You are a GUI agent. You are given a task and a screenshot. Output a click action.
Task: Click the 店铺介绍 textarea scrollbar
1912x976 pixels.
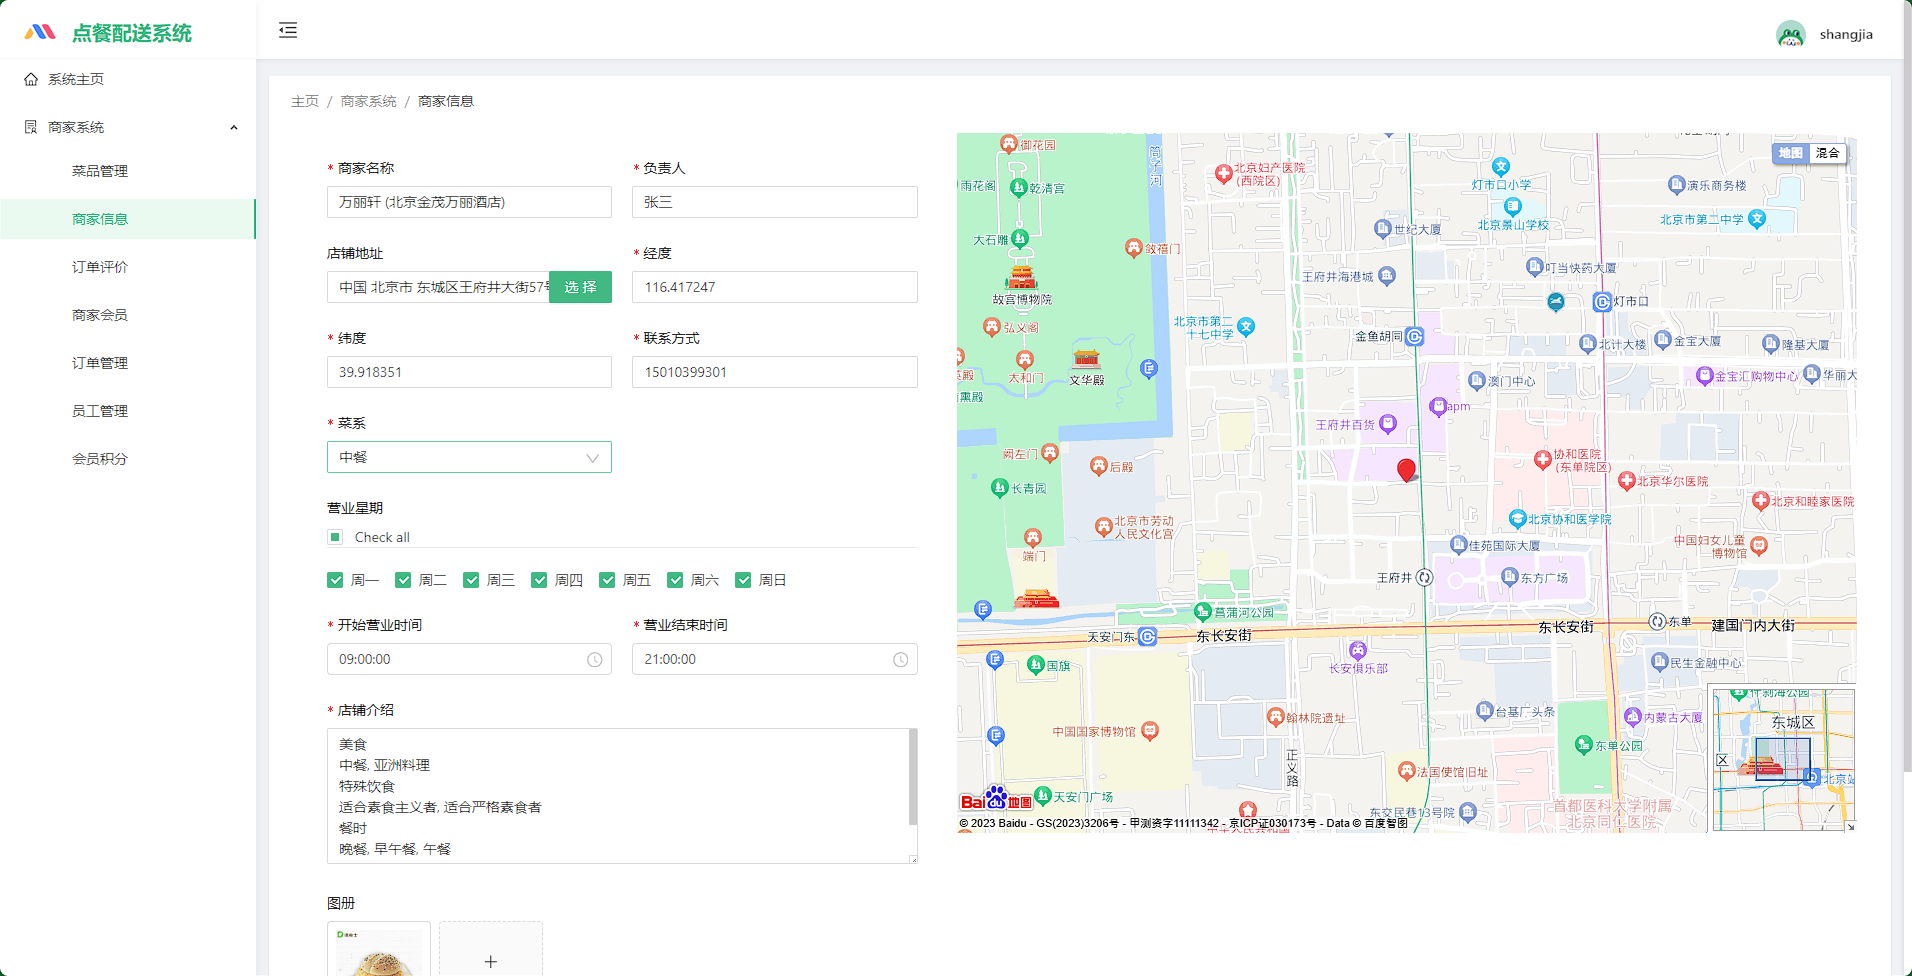912,777
